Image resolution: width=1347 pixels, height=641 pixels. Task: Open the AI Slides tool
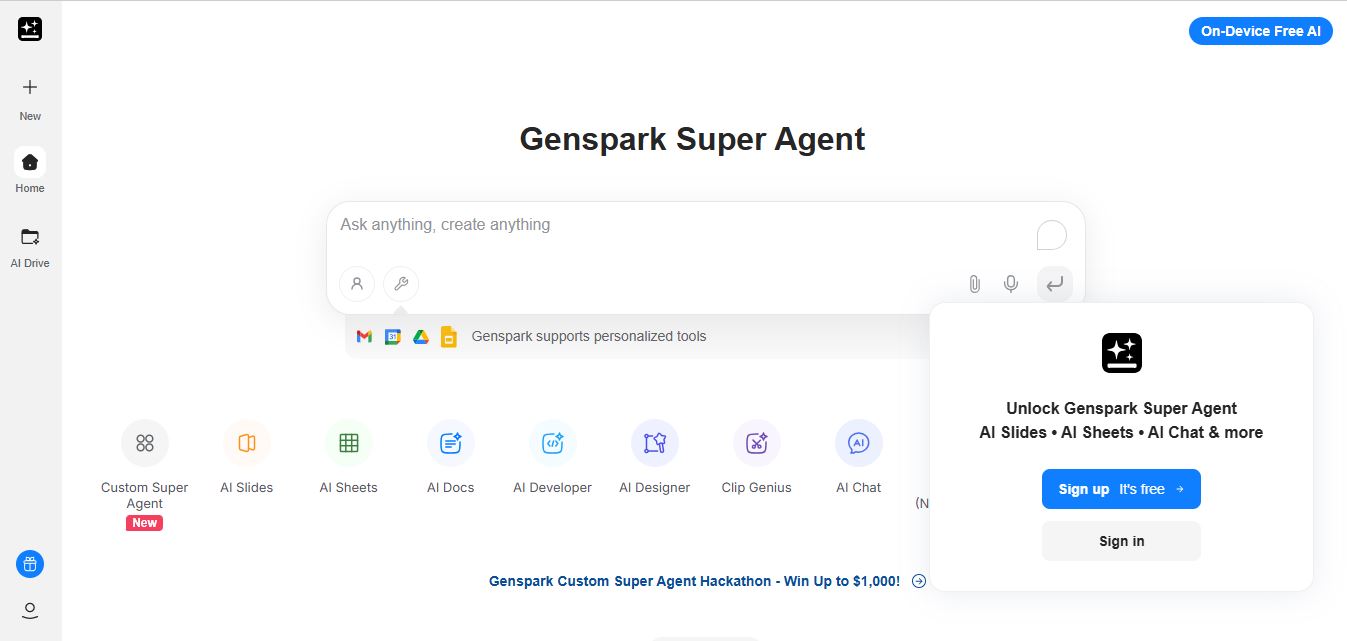[246, 442]
